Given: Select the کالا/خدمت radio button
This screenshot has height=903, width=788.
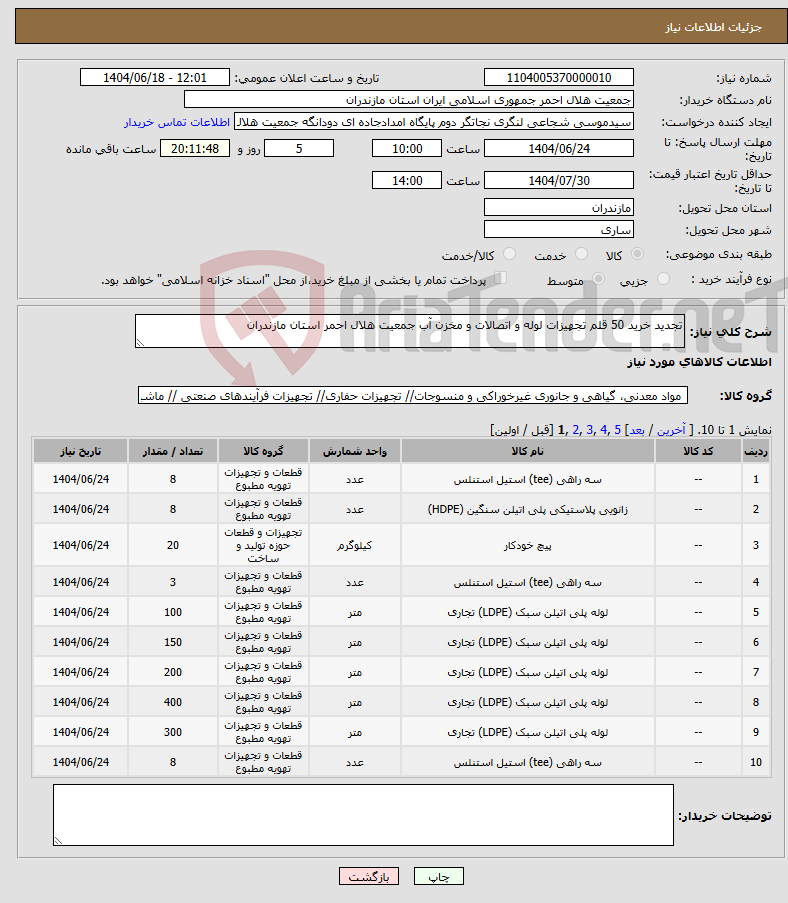Looking at the screenshot, I should (509, 254).
